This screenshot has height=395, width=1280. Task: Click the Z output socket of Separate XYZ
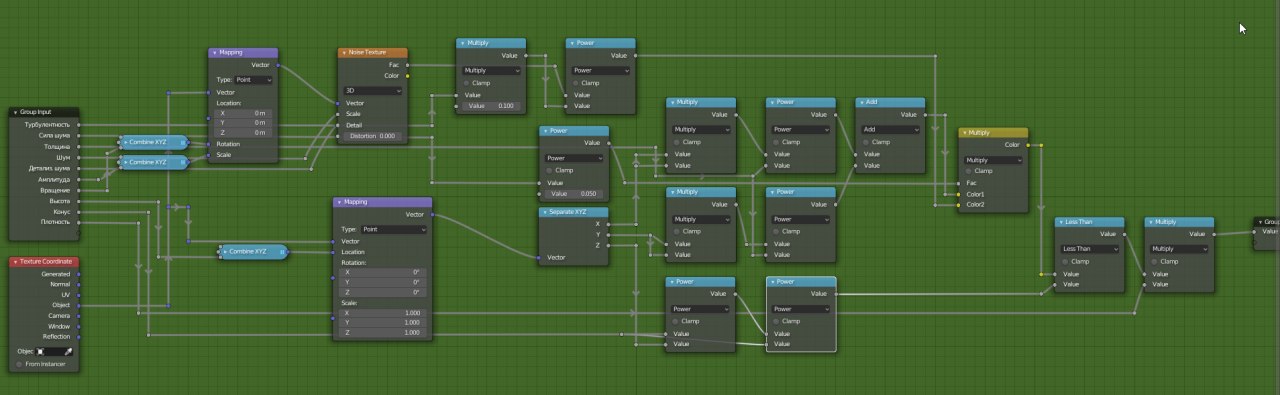pyautogui.click(x=609, y=245)
